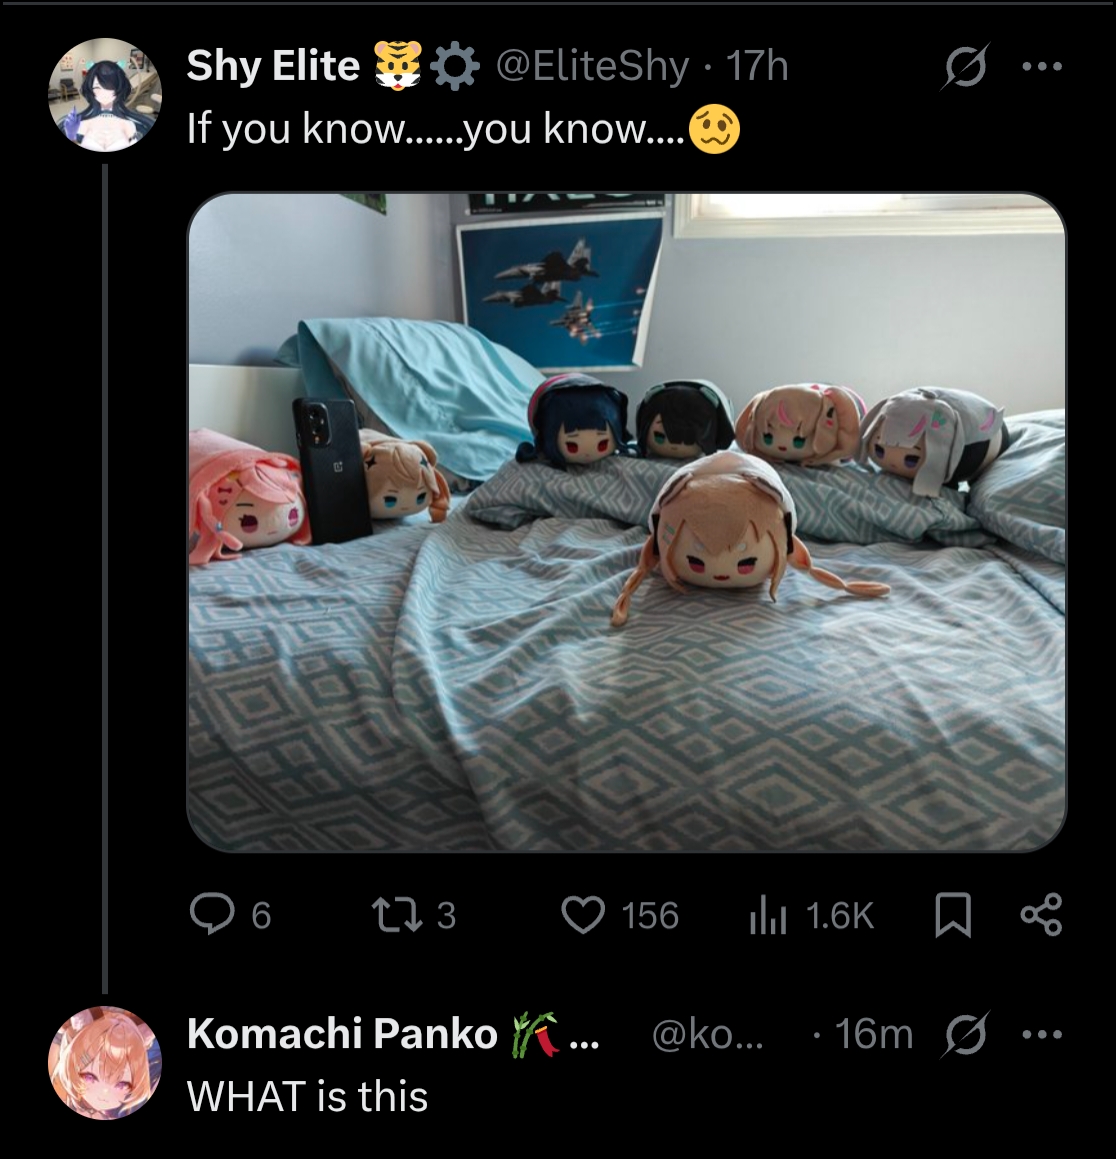This screenshot has height=1159, width=1116.
Task: Click the @EliteShy handle
Action: point(592,67)
